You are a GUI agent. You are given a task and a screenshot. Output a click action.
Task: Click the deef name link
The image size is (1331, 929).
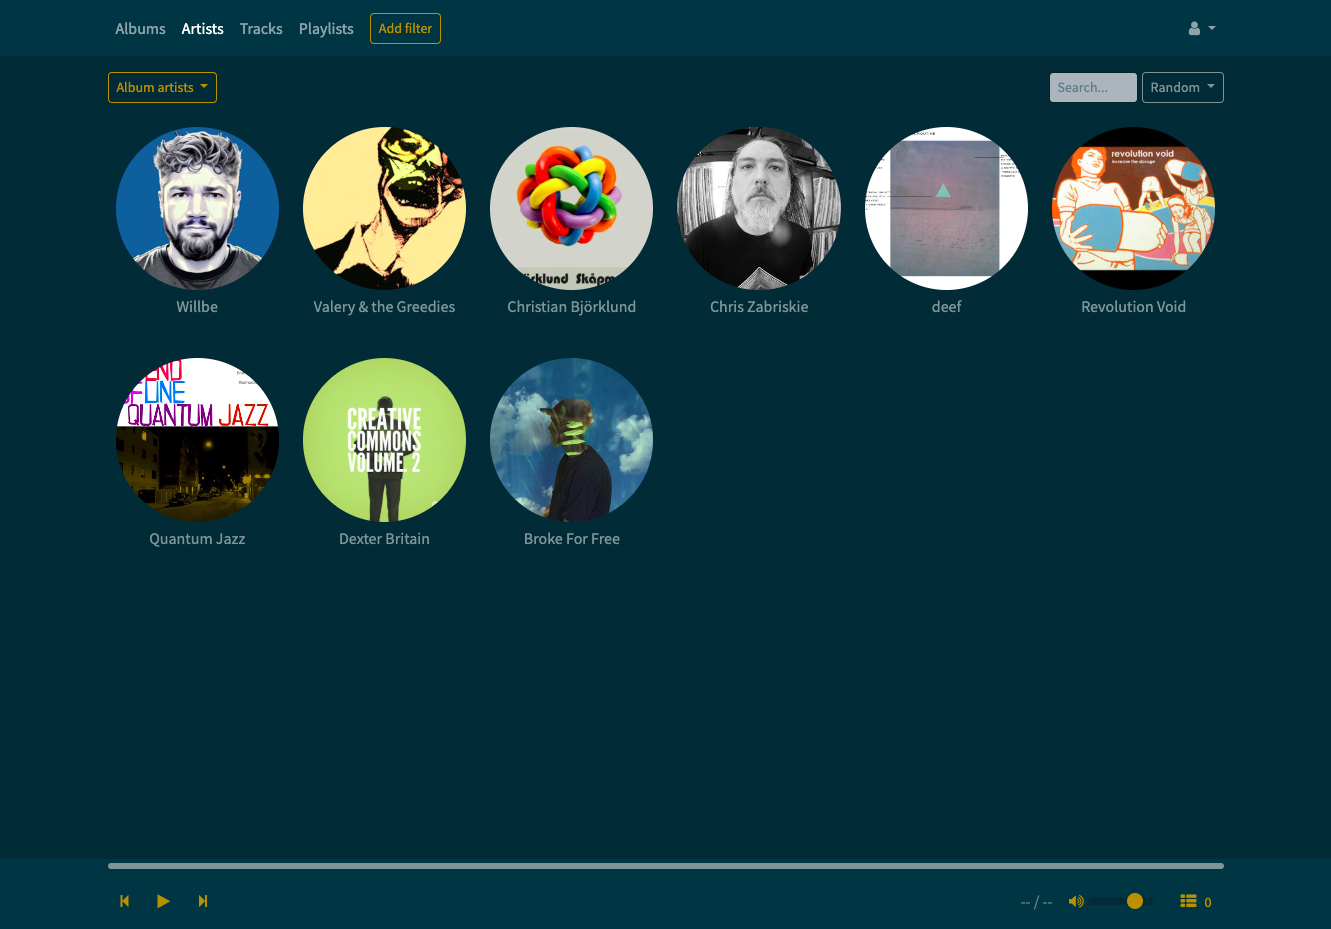point(946,307)
